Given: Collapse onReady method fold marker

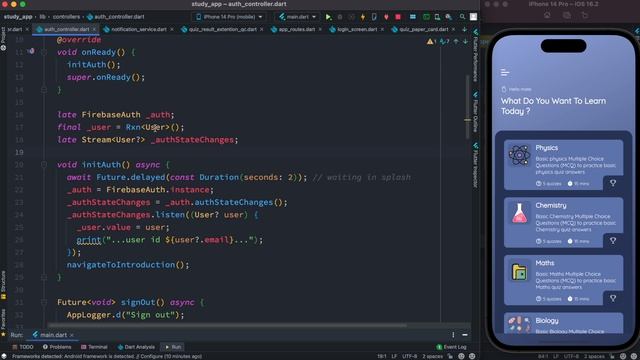Looking at the screenshot, I should coord(44,52).
